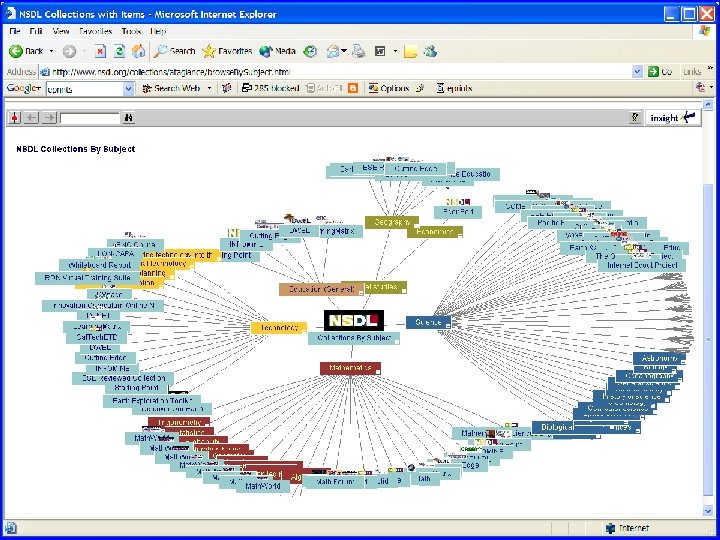Viewport: 720px width, 540px height.
Task: Click the central NSDL logo node
Action: coord(354,320)
